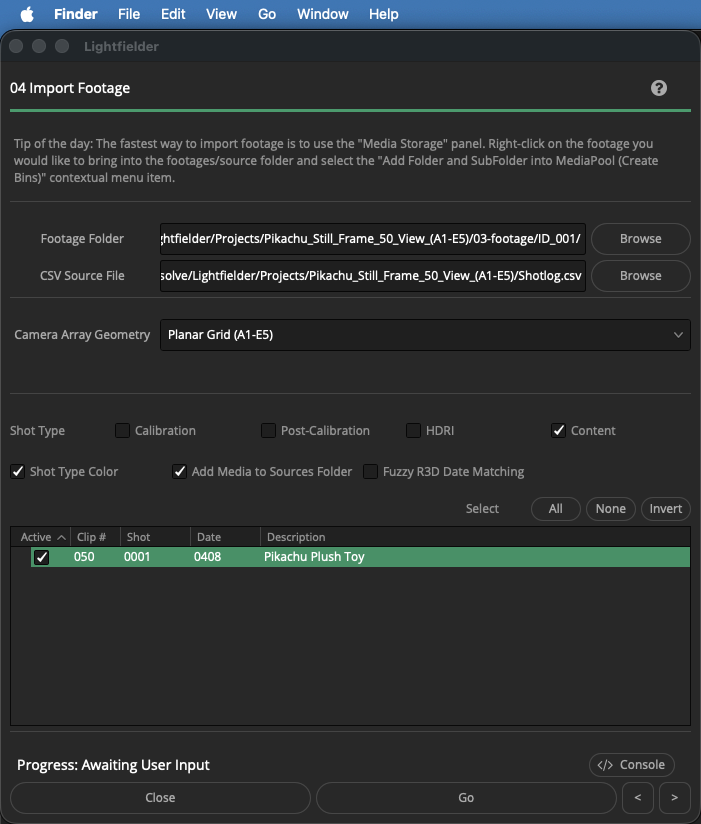701x824 pixels.
Task: Click the Select All button
Action: pos(555,509)
